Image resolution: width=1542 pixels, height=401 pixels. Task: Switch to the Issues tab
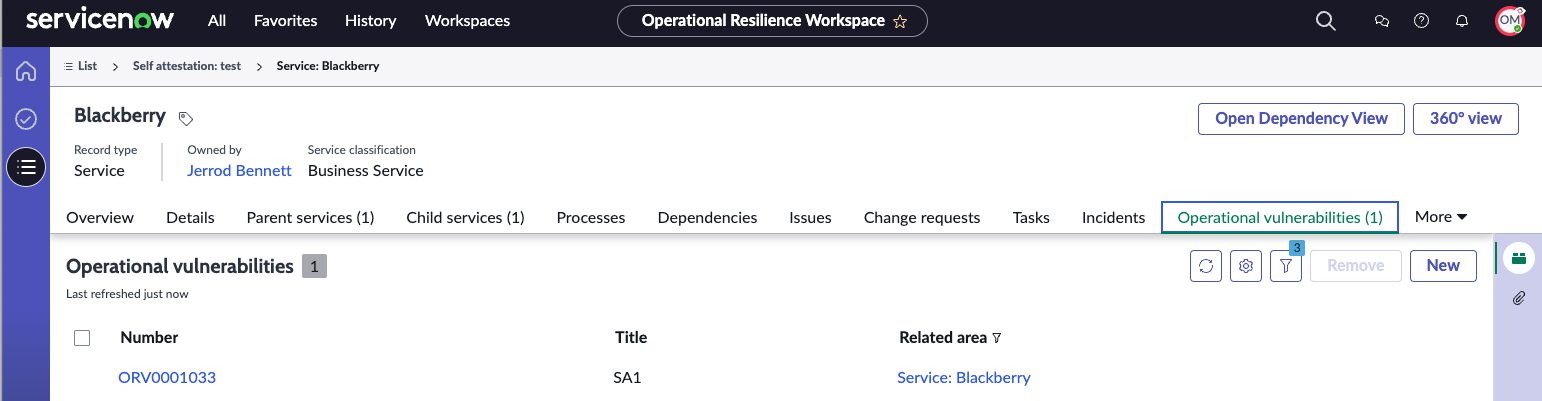point(810,217)
